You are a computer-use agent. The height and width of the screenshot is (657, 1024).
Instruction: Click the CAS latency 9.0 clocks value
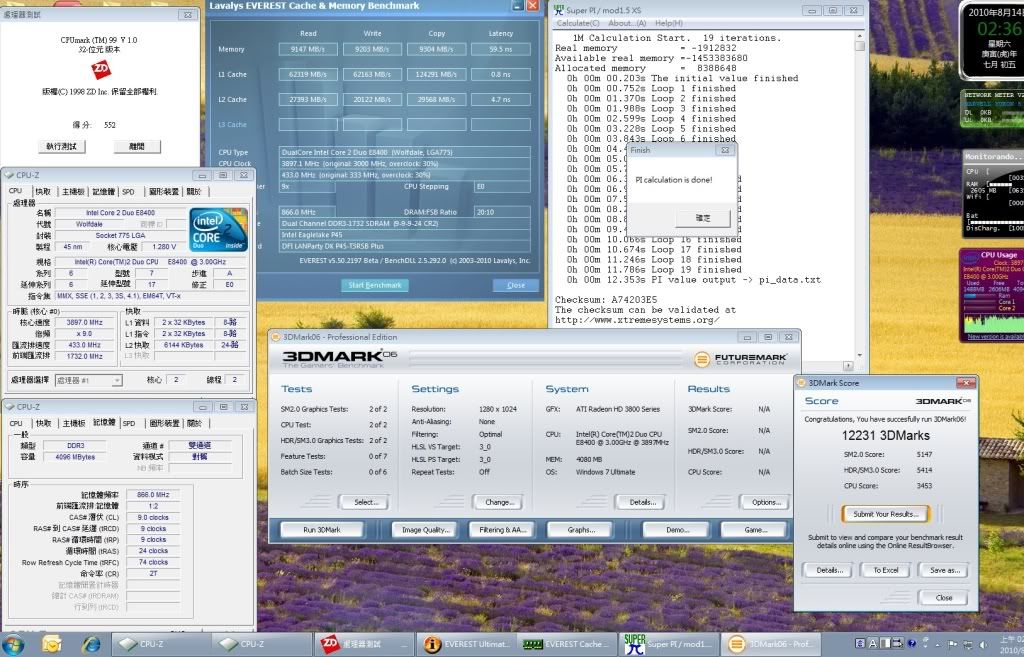coord(153,517)
